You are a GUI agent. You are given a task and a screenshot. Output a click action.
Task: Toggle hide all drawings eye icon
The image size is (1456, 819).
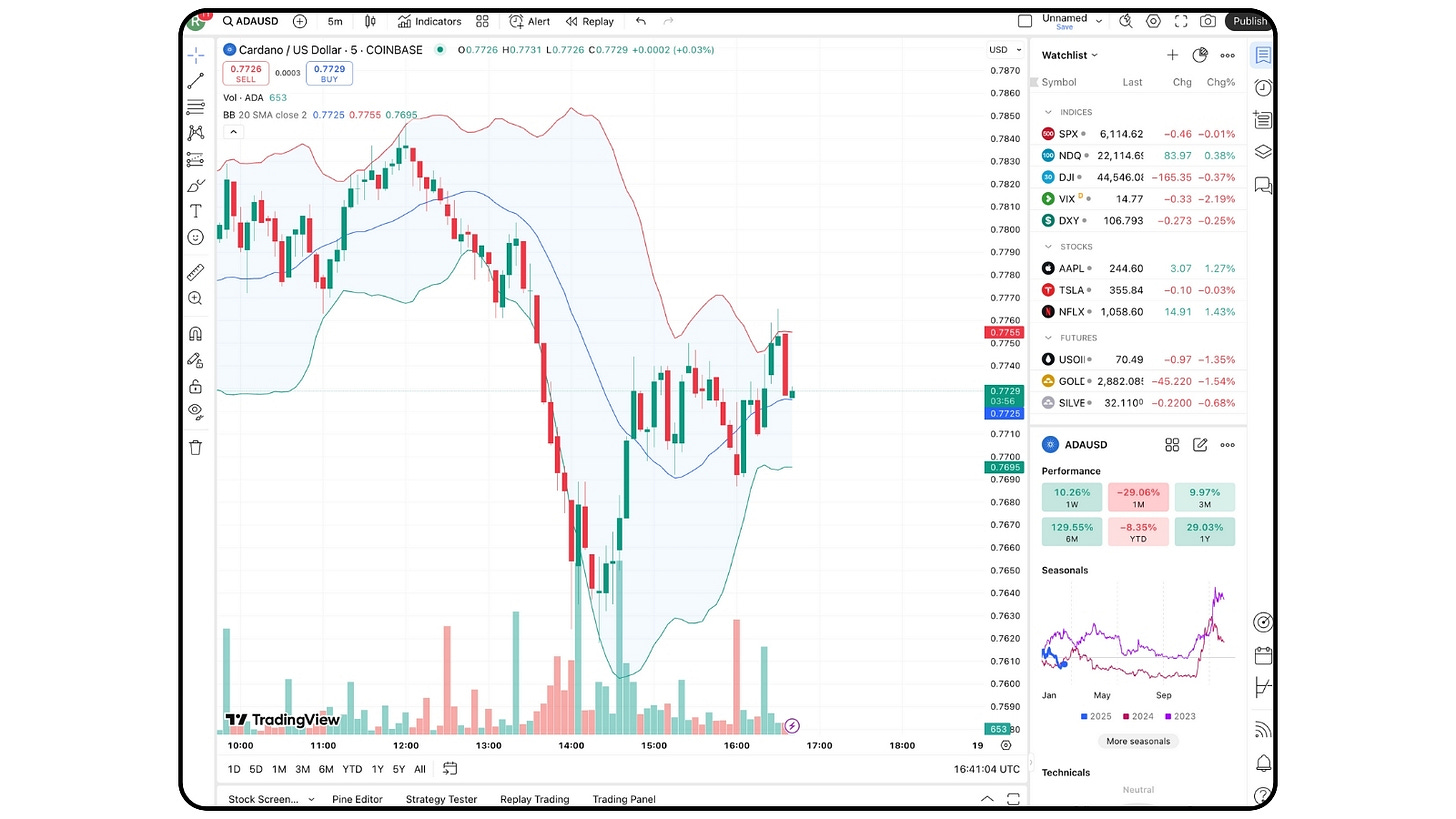click(196, 411)
